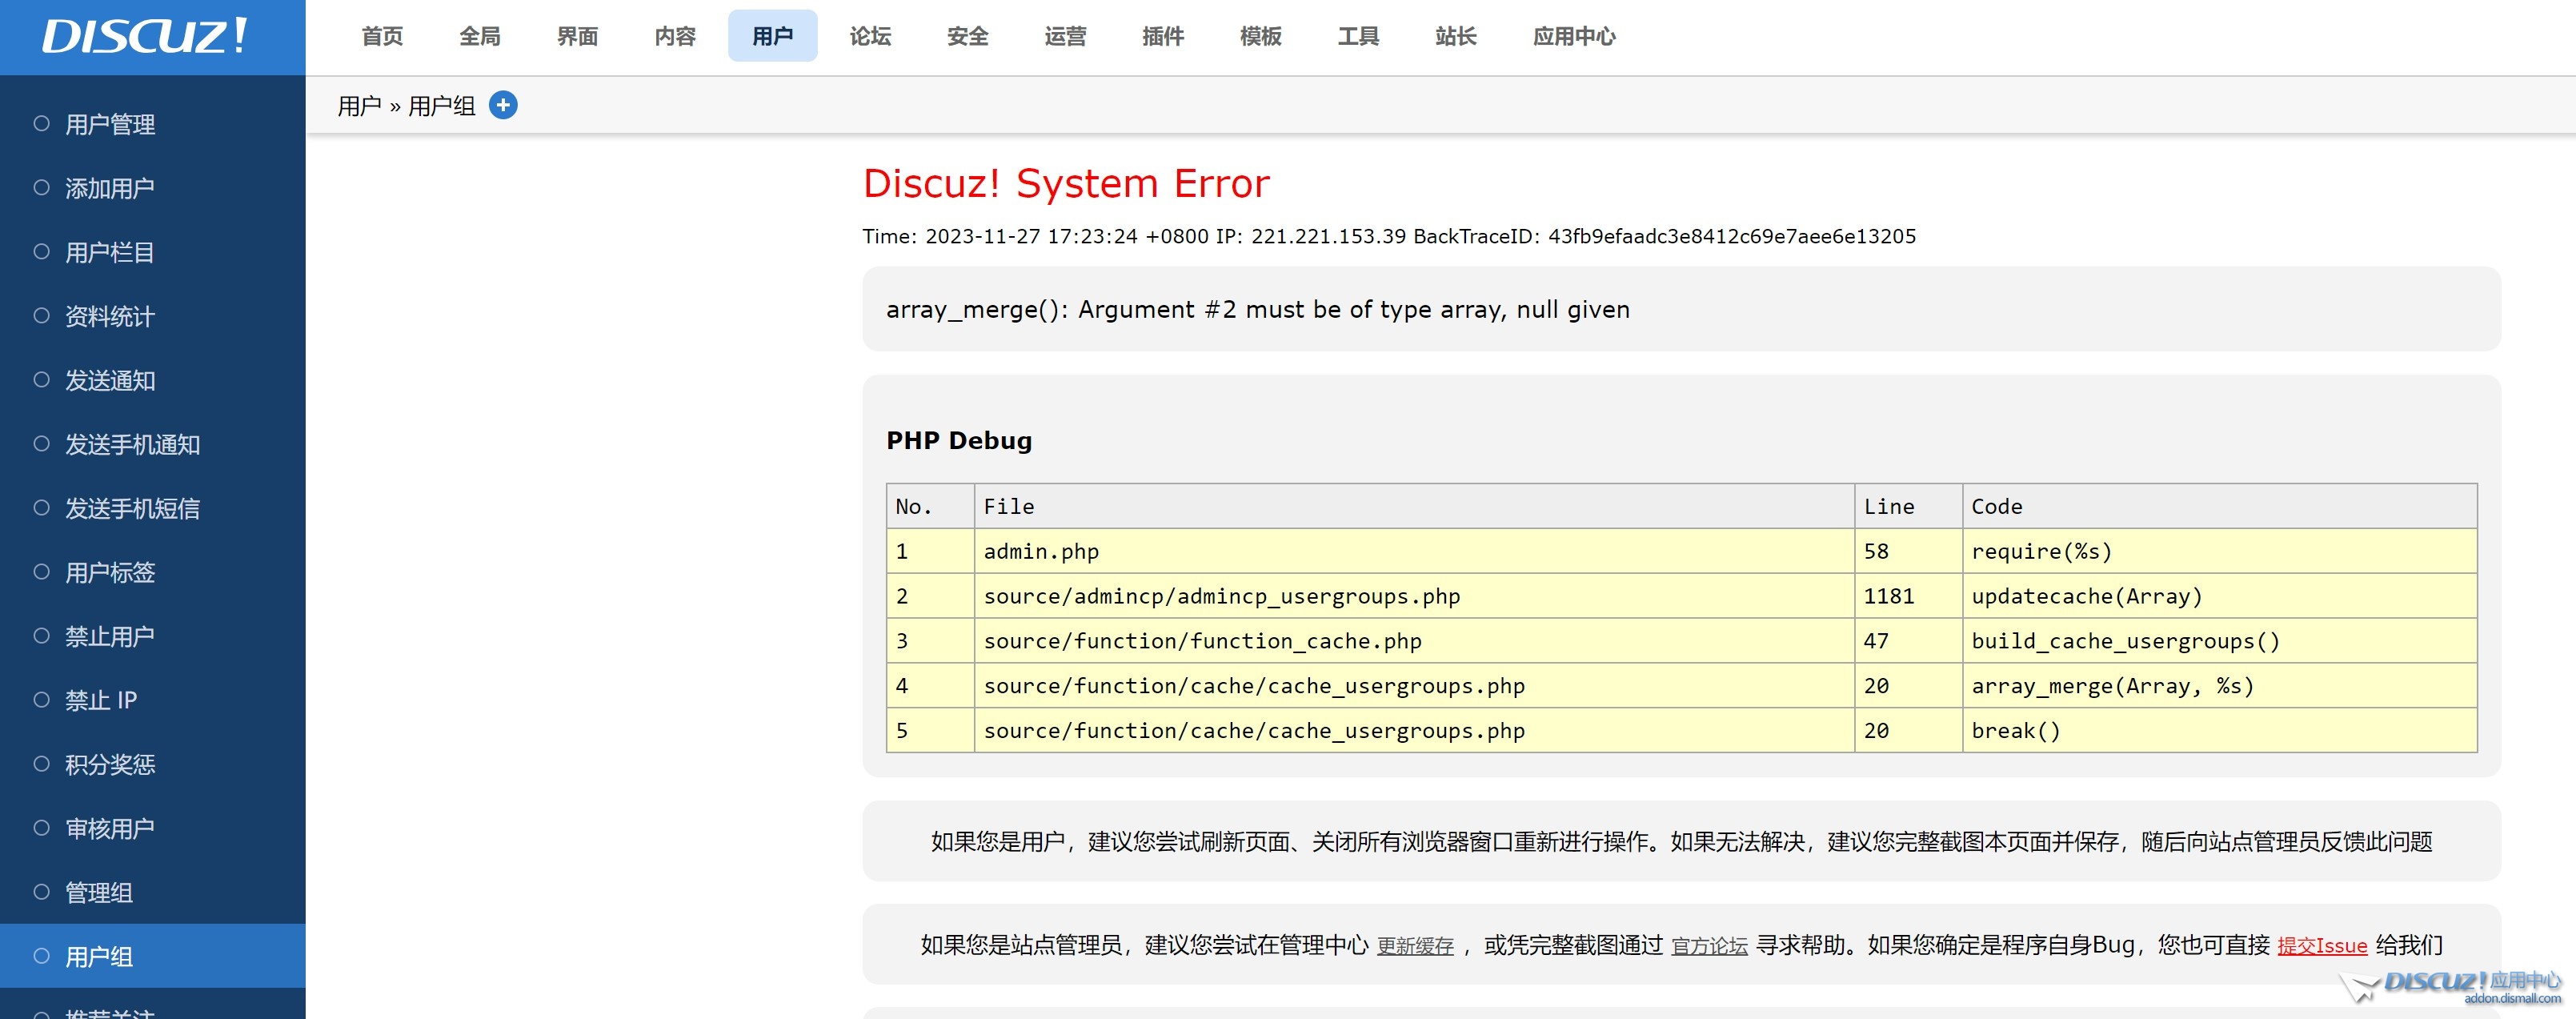2576x1019 pixels.
Task: Click the circle icon beside 资料统计
Action: [x=41, y=316]
